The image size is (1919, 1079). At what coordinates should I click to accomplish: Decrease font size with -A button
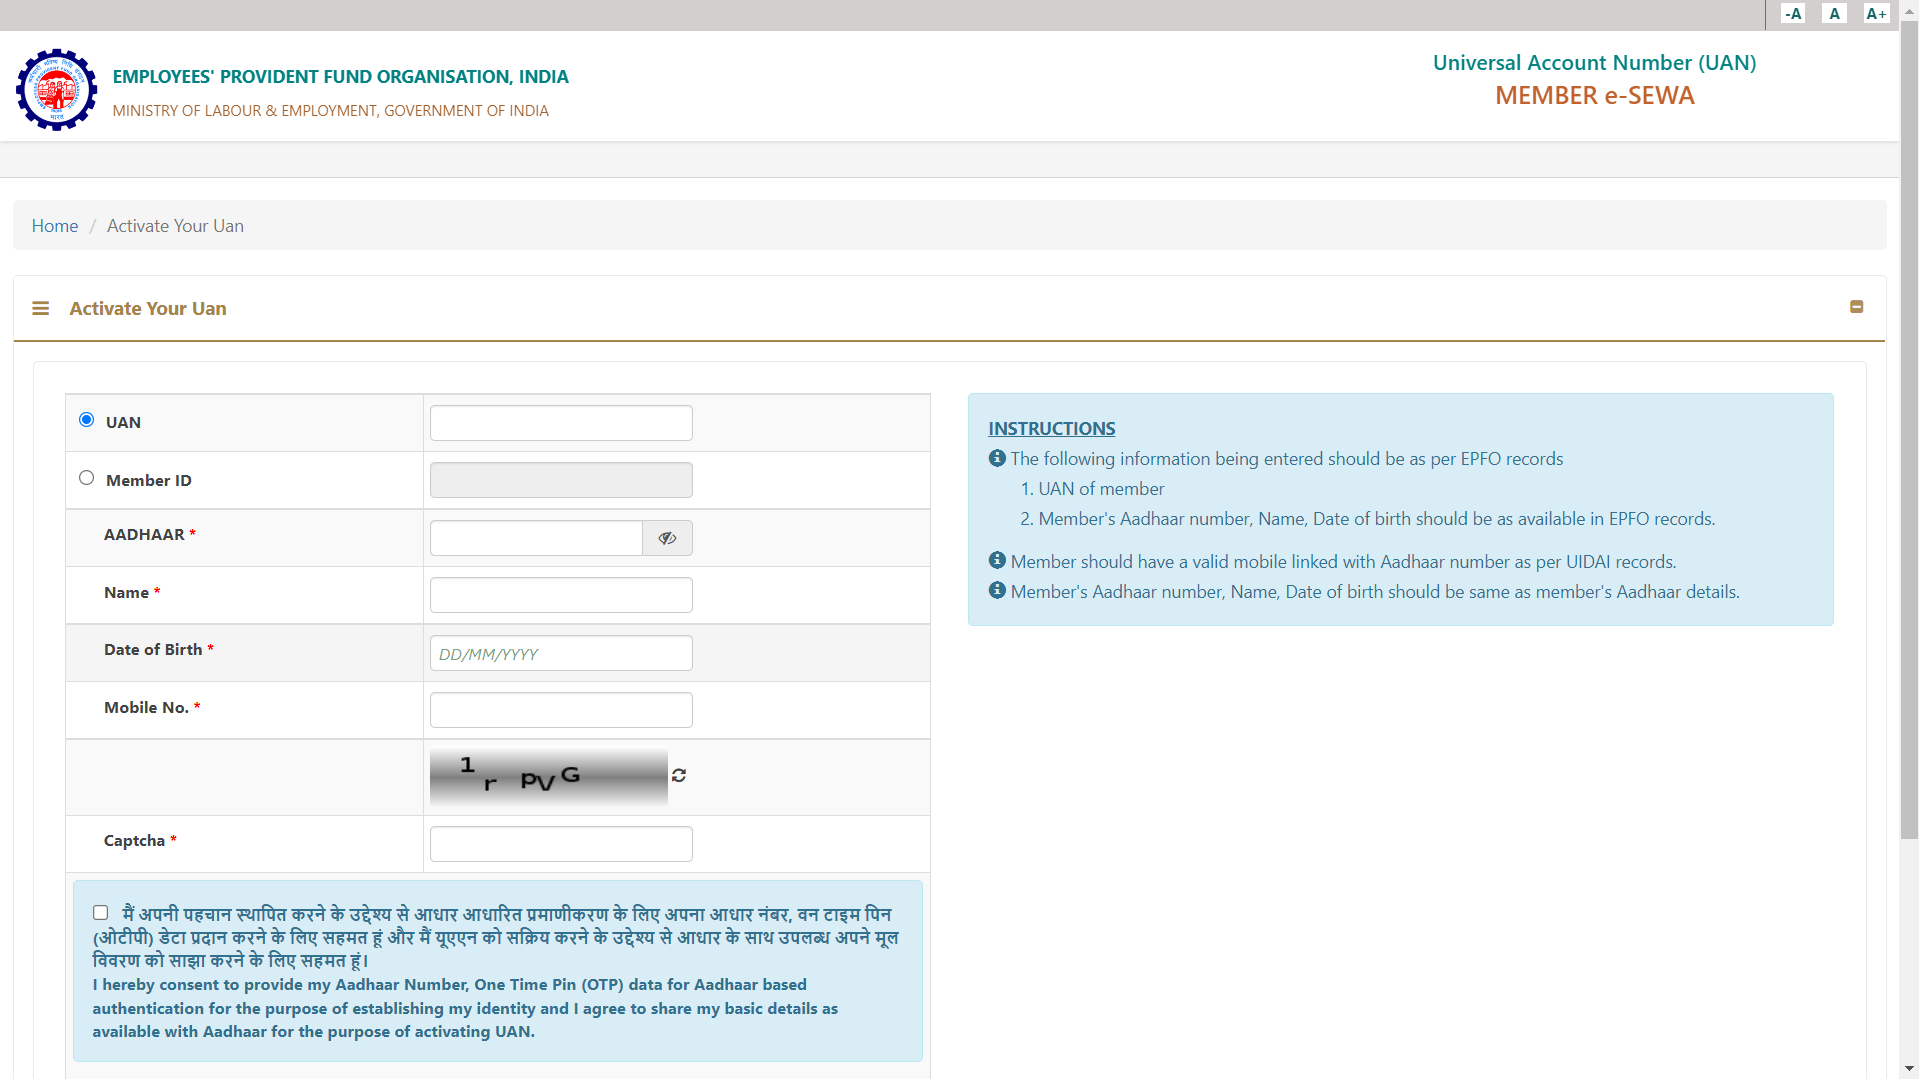coord(1793,14)
